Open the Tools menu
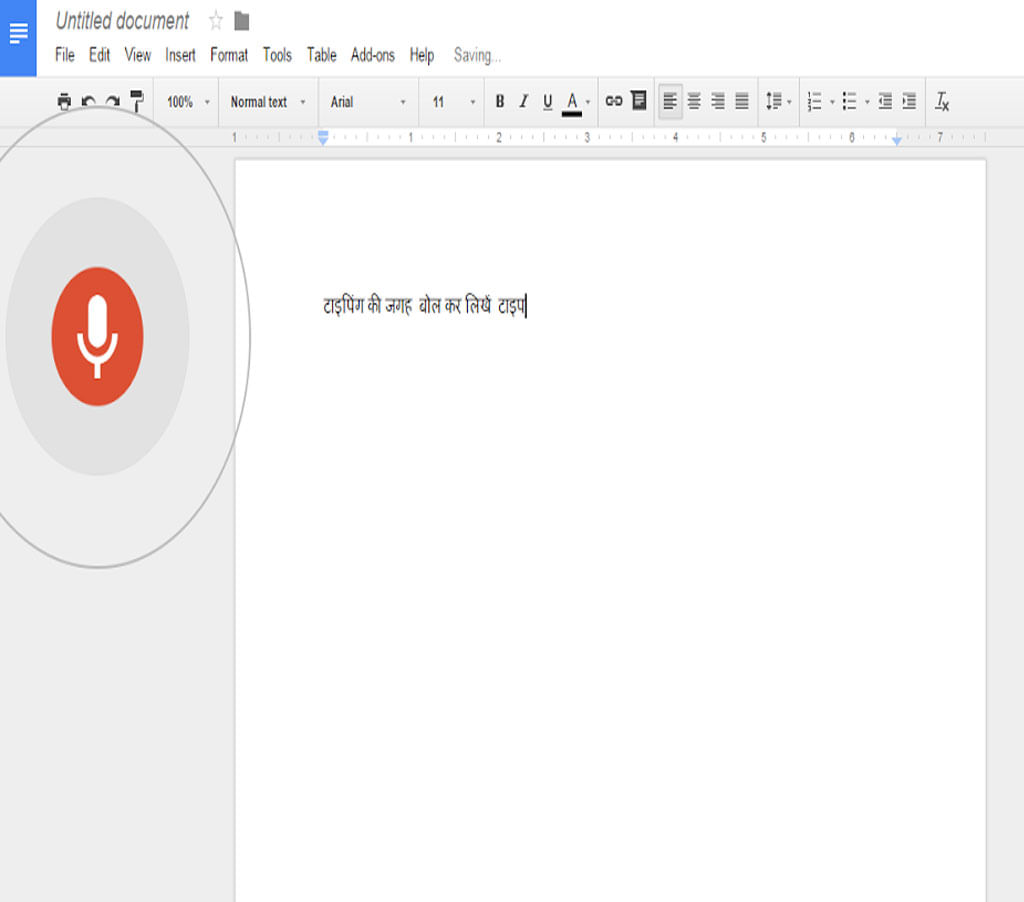This screenshot has width=1024, height=902. click(277, 55)
